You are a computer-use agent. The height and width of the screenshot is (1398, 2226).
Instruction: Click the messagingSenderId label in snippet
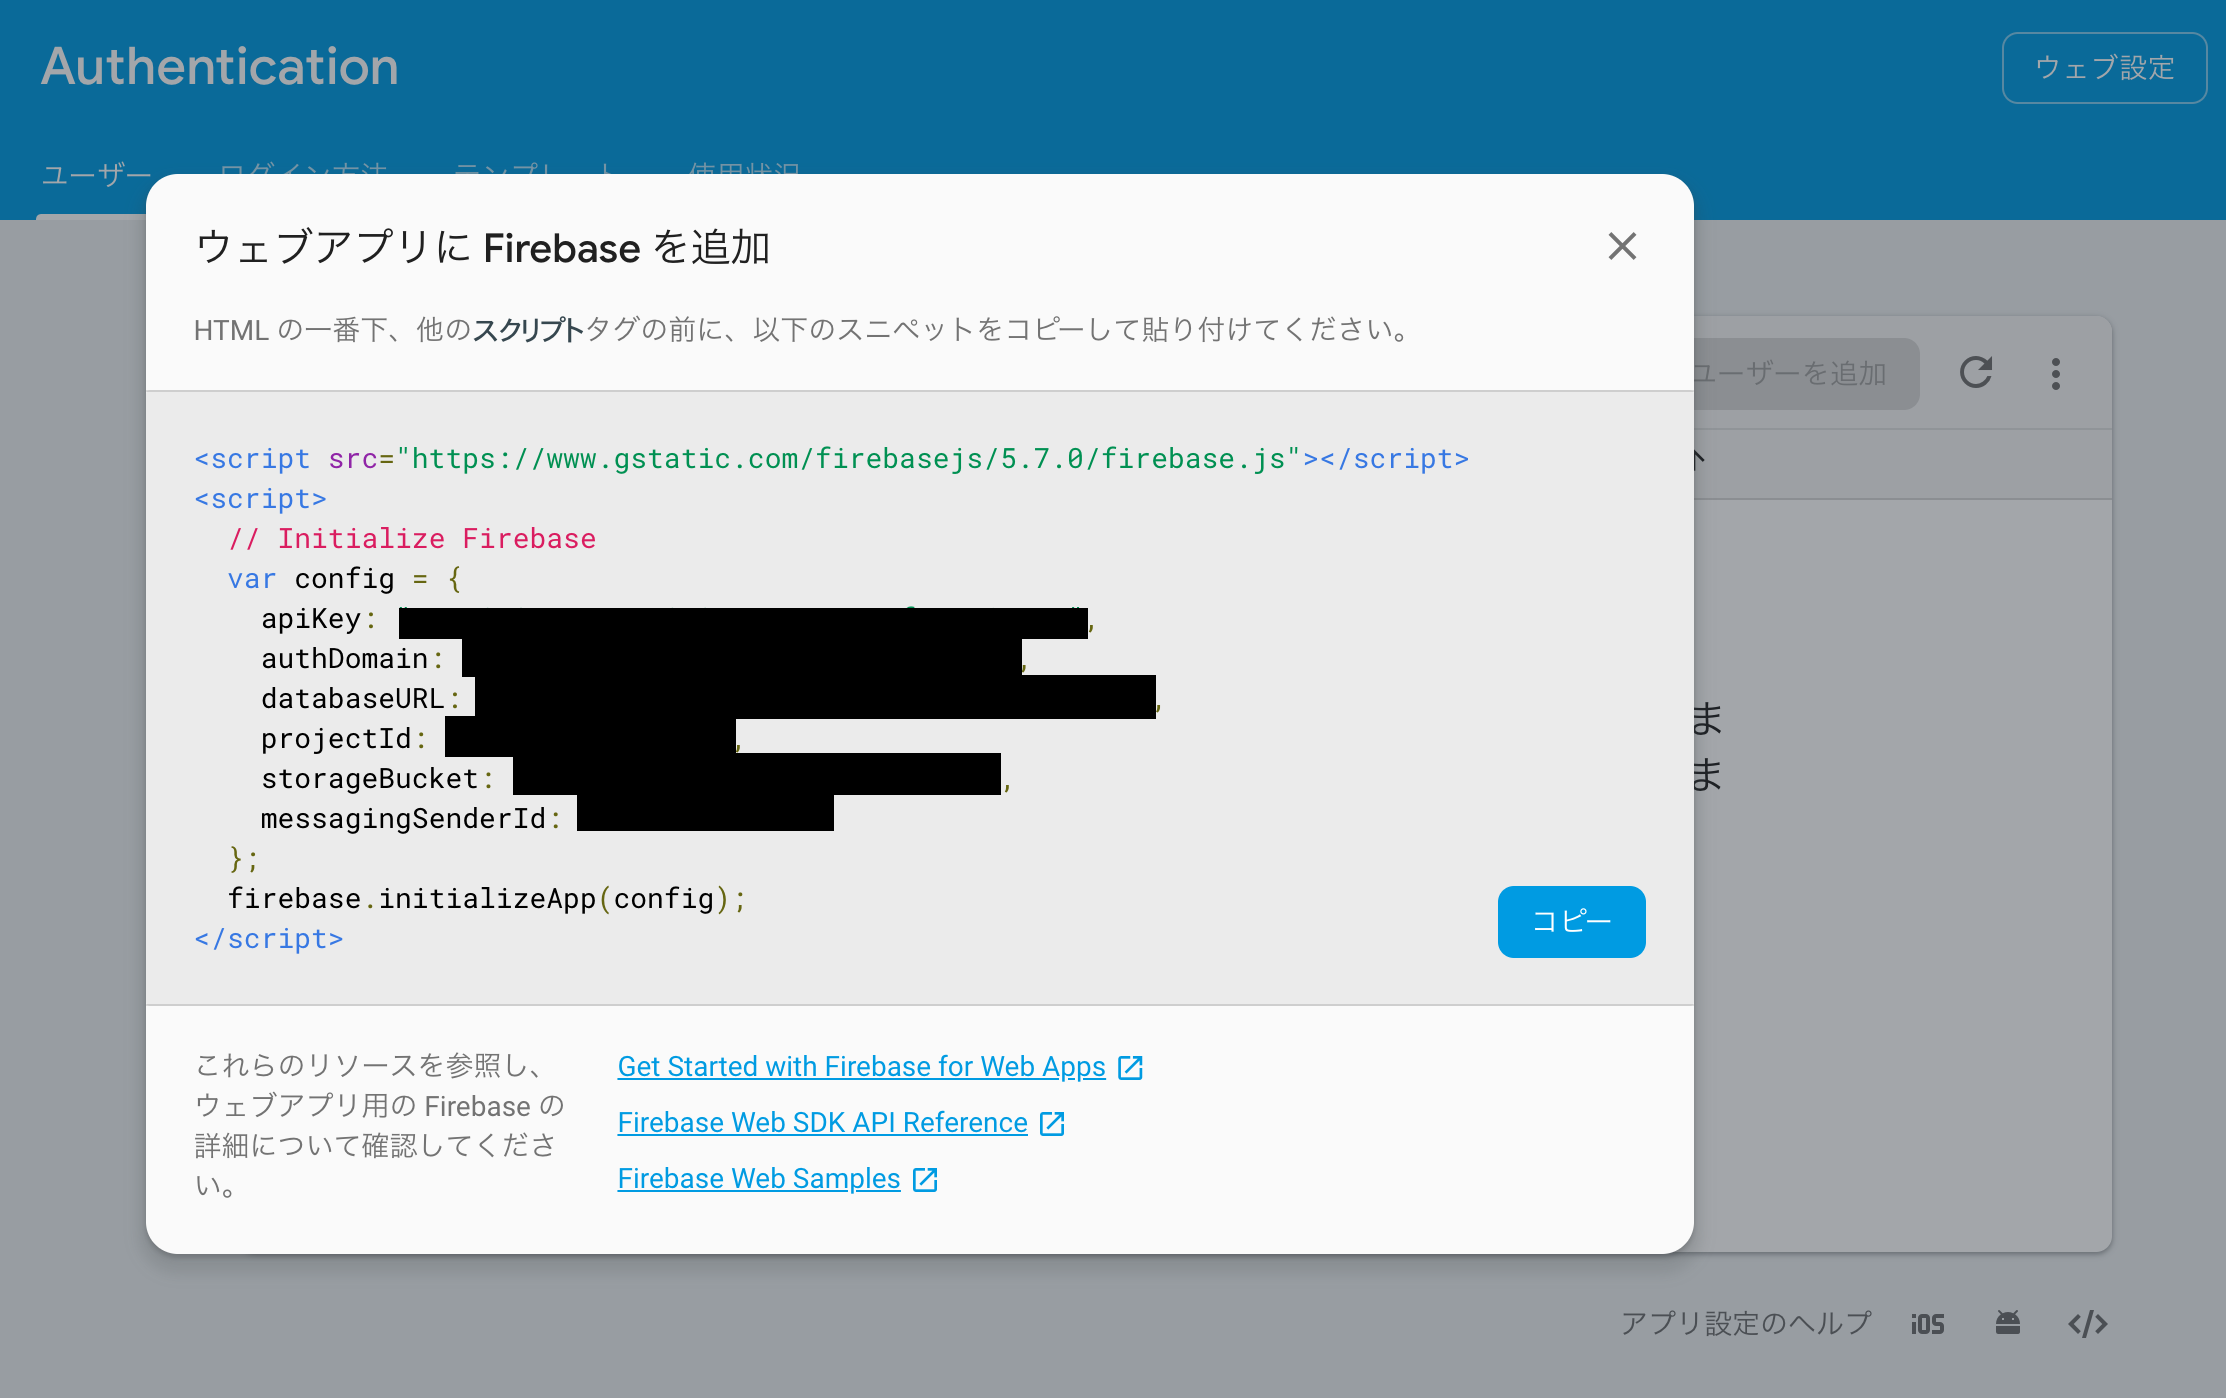(x=403, y=819)
